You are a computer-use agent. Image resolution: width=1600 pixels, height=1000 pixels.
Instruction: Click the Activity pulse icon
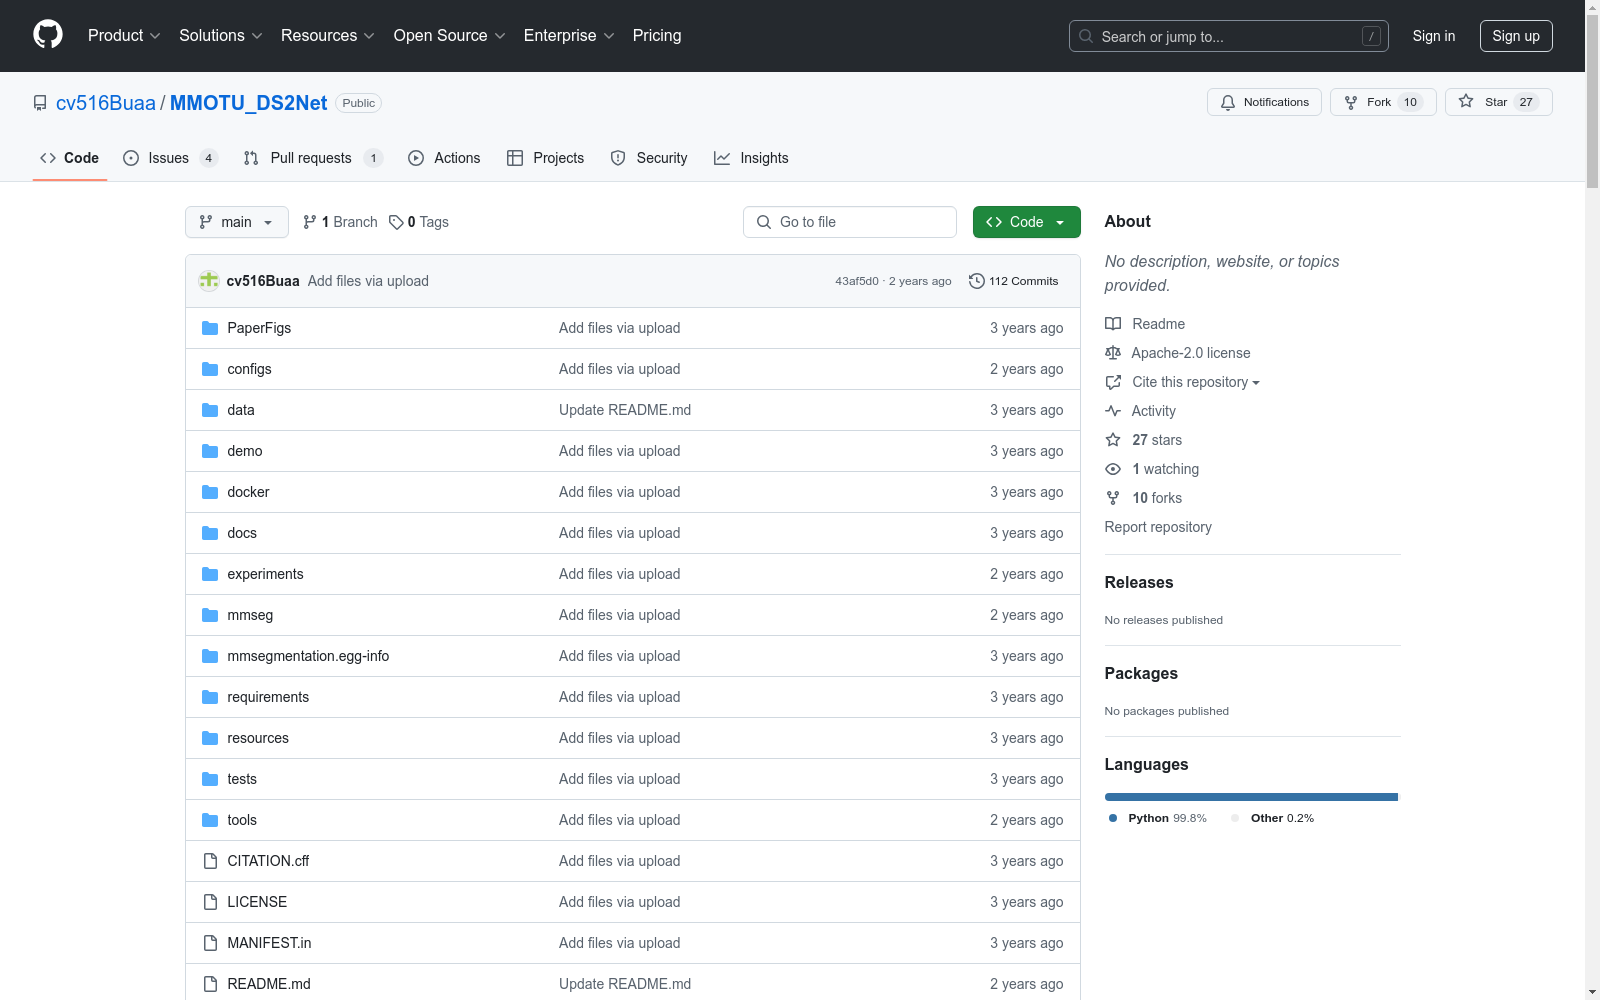1113,411
